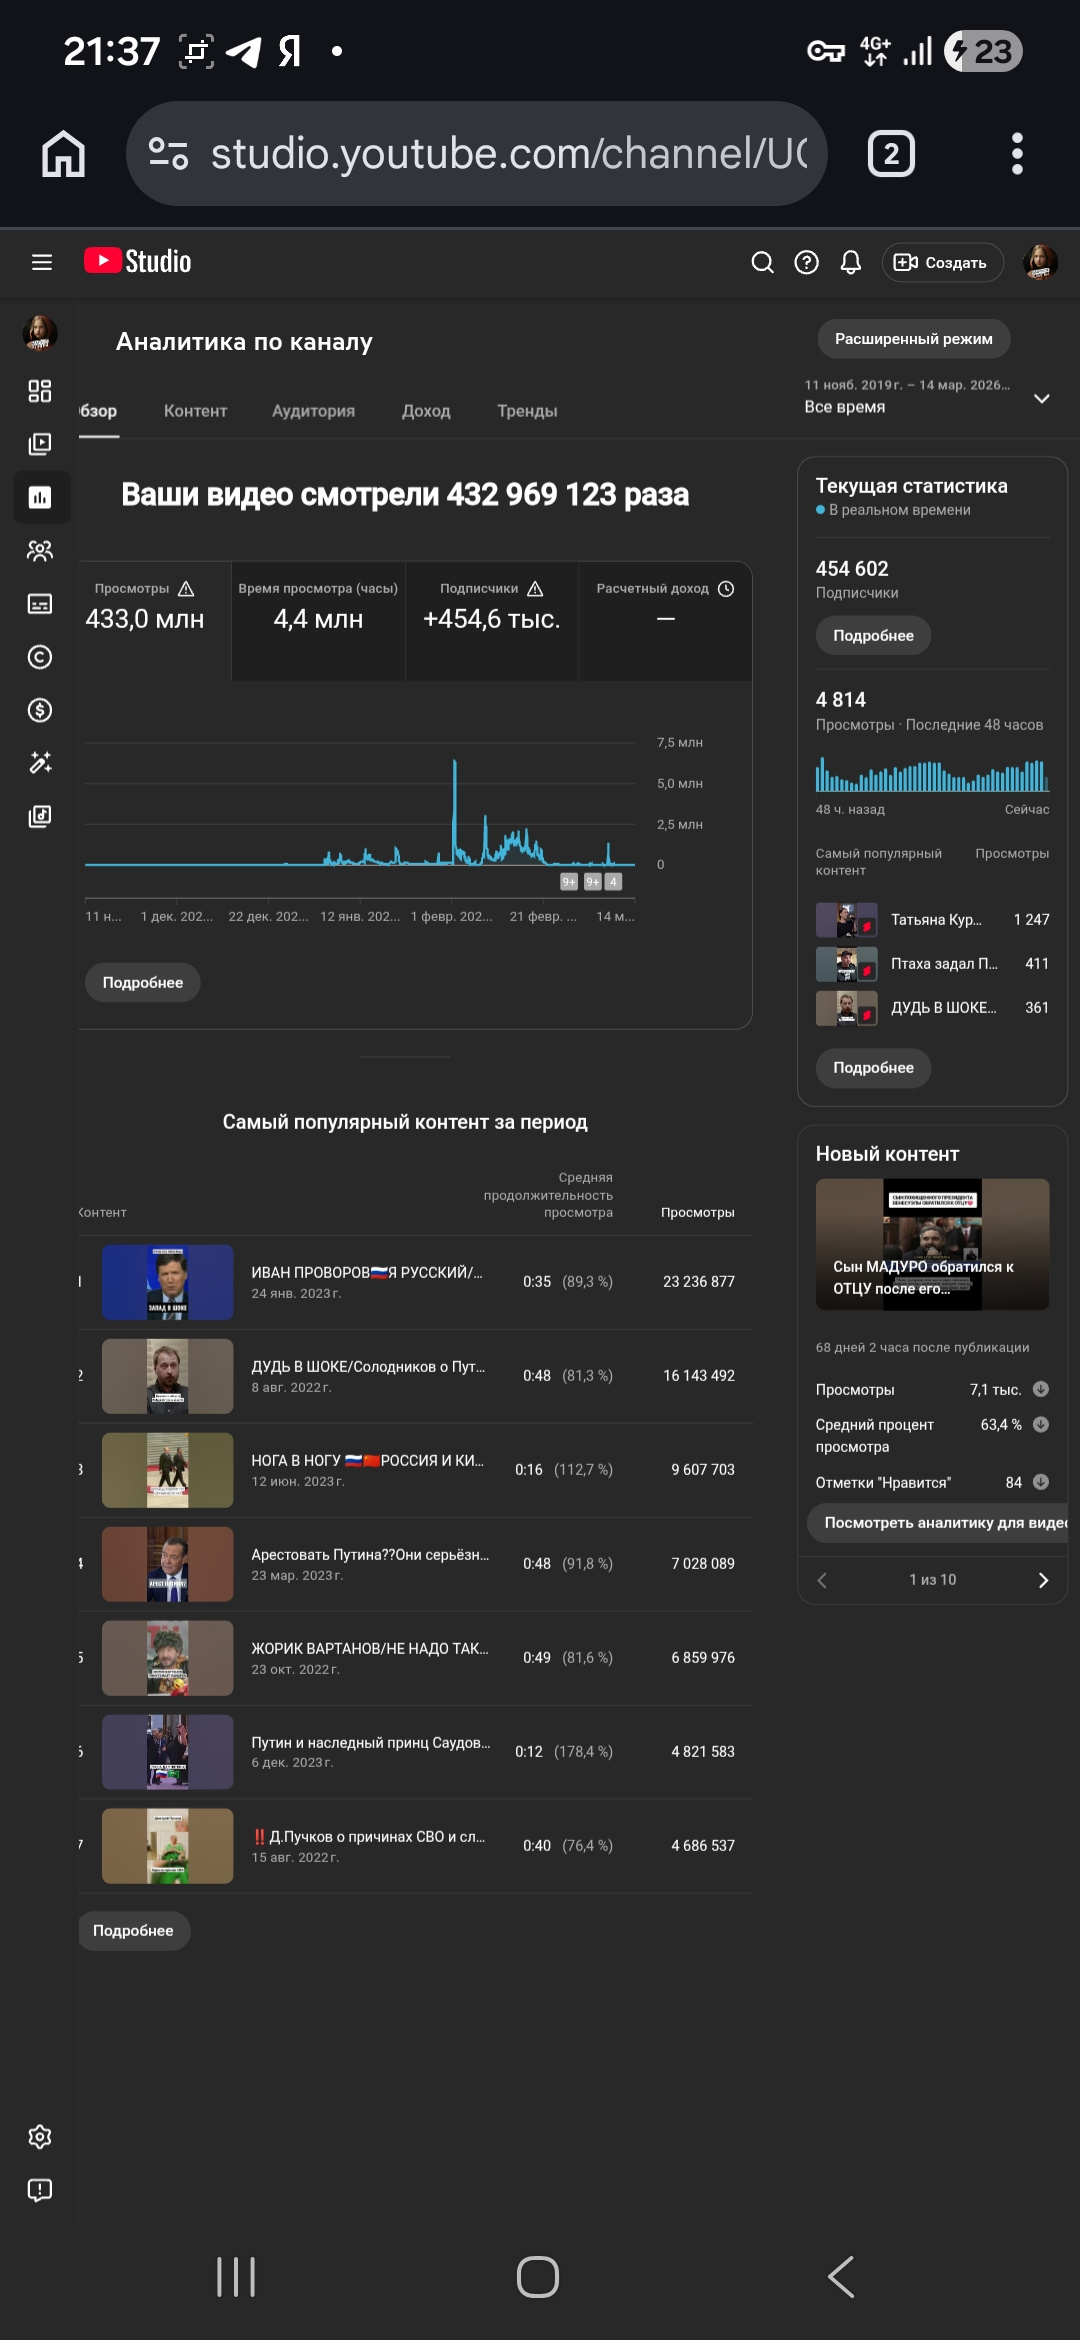Open search in Studio header
Viewport: 1080px width, 2340px height.
762,262
